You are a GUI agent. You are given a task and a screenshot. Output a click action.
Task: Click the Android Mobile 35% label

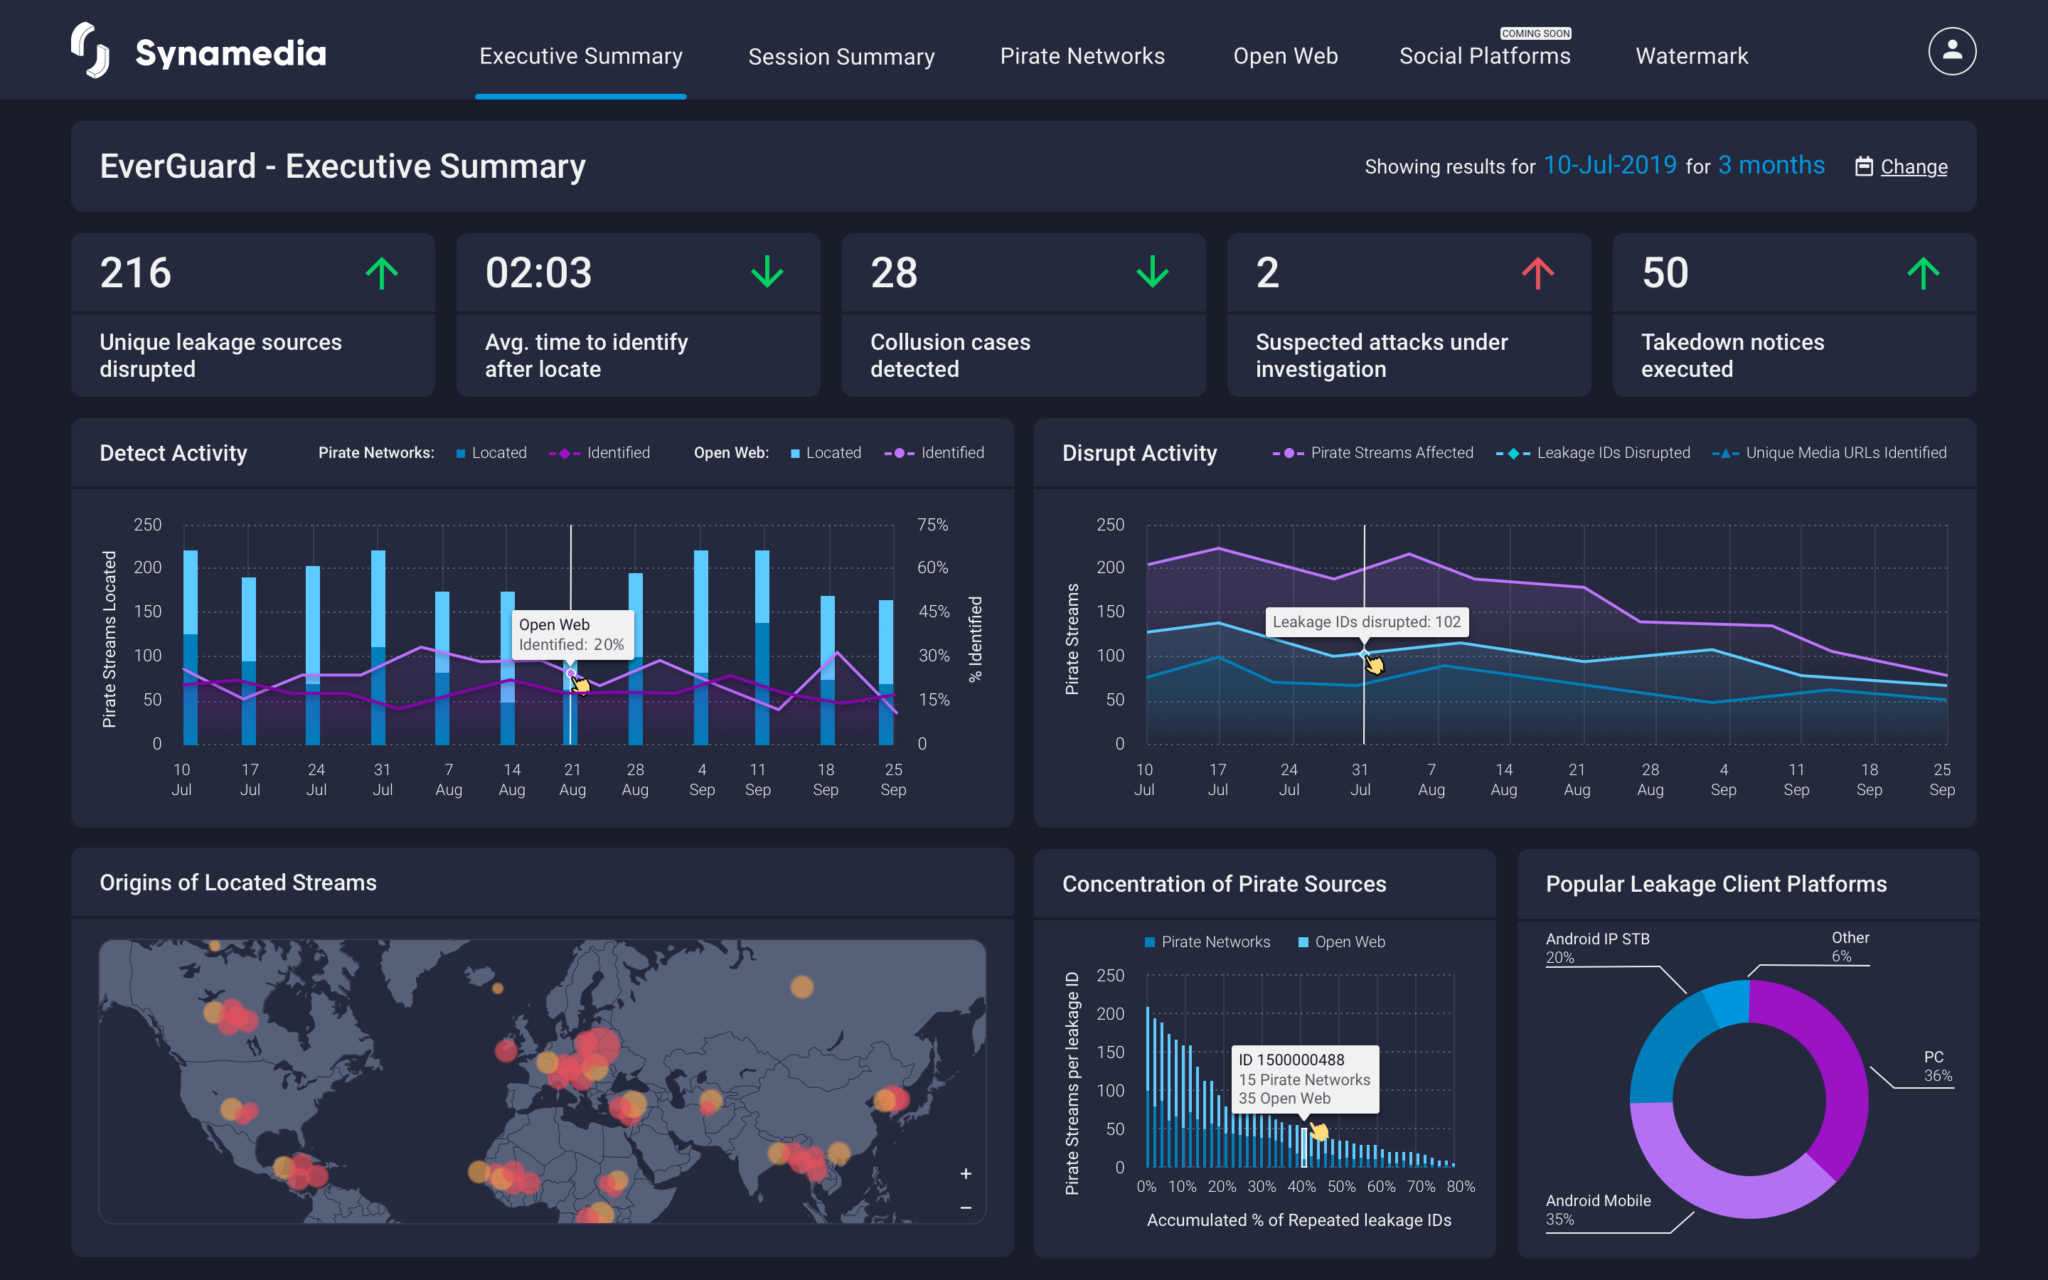coord(1597,1209)
